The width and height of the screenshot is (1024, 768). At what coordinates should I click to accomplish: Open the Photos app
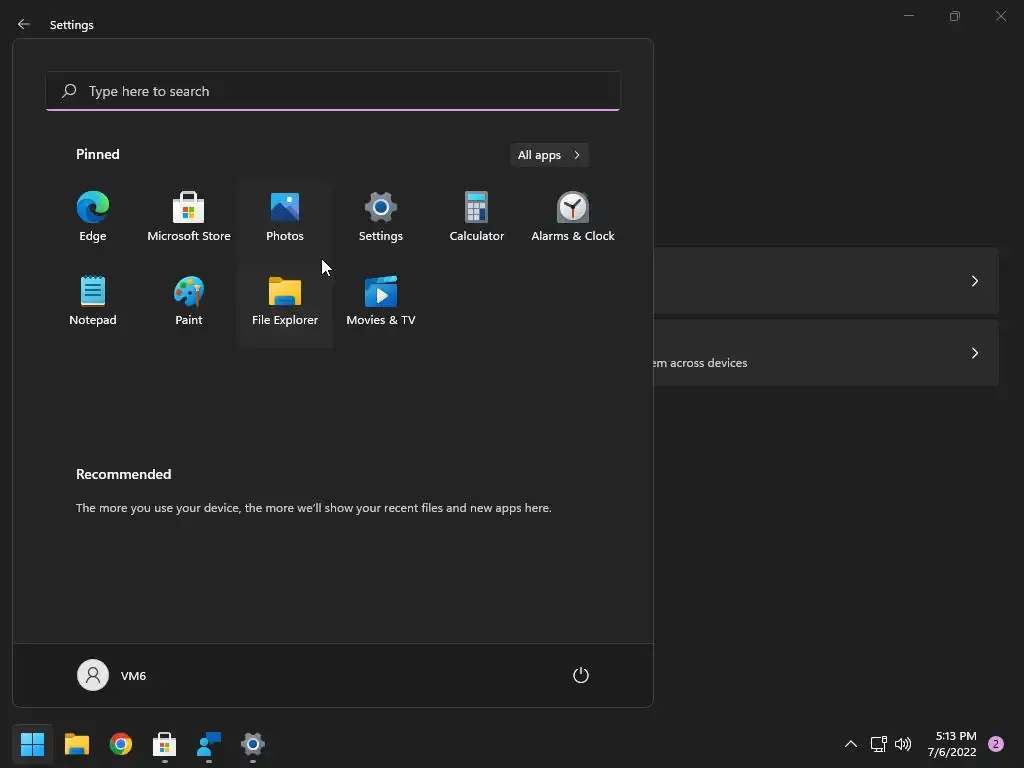[x=285, y=217]
